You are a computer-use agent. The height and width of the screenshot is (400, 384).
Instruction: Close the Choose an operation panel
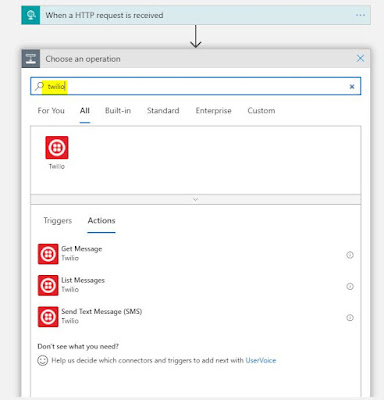coord(360,59)
